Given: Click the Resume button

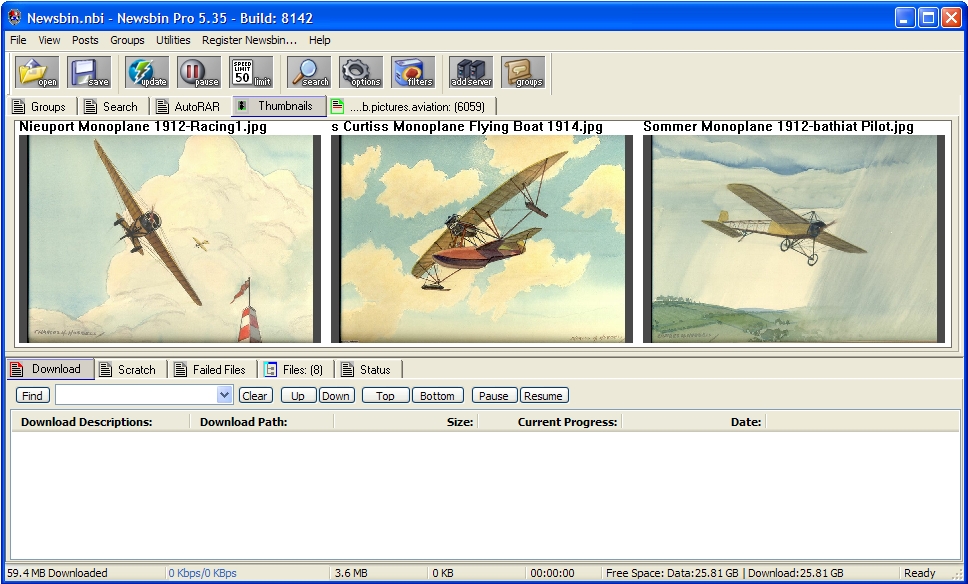Looking at the screenshot, I should click(x=544, y=396).
